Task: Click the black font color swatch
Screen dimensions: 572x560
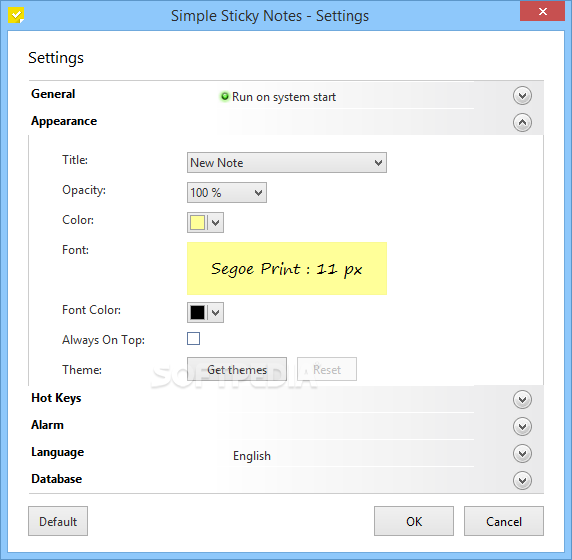Action: pyautogui.click(x=197, y=313)
